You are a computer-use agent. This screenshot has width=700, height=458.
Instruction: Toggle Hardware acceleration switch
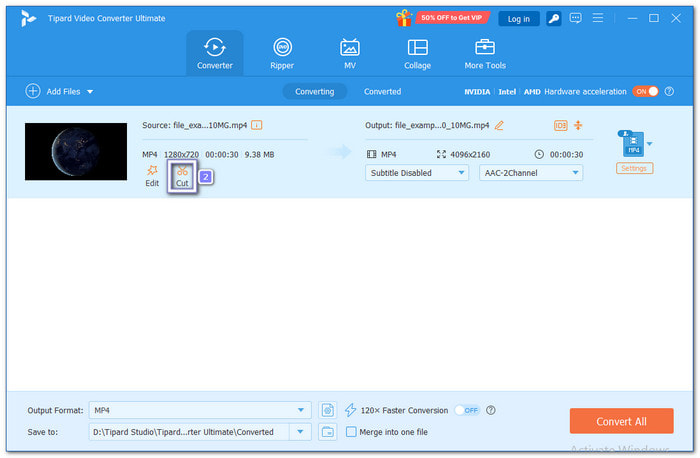[x=645, y=92]
